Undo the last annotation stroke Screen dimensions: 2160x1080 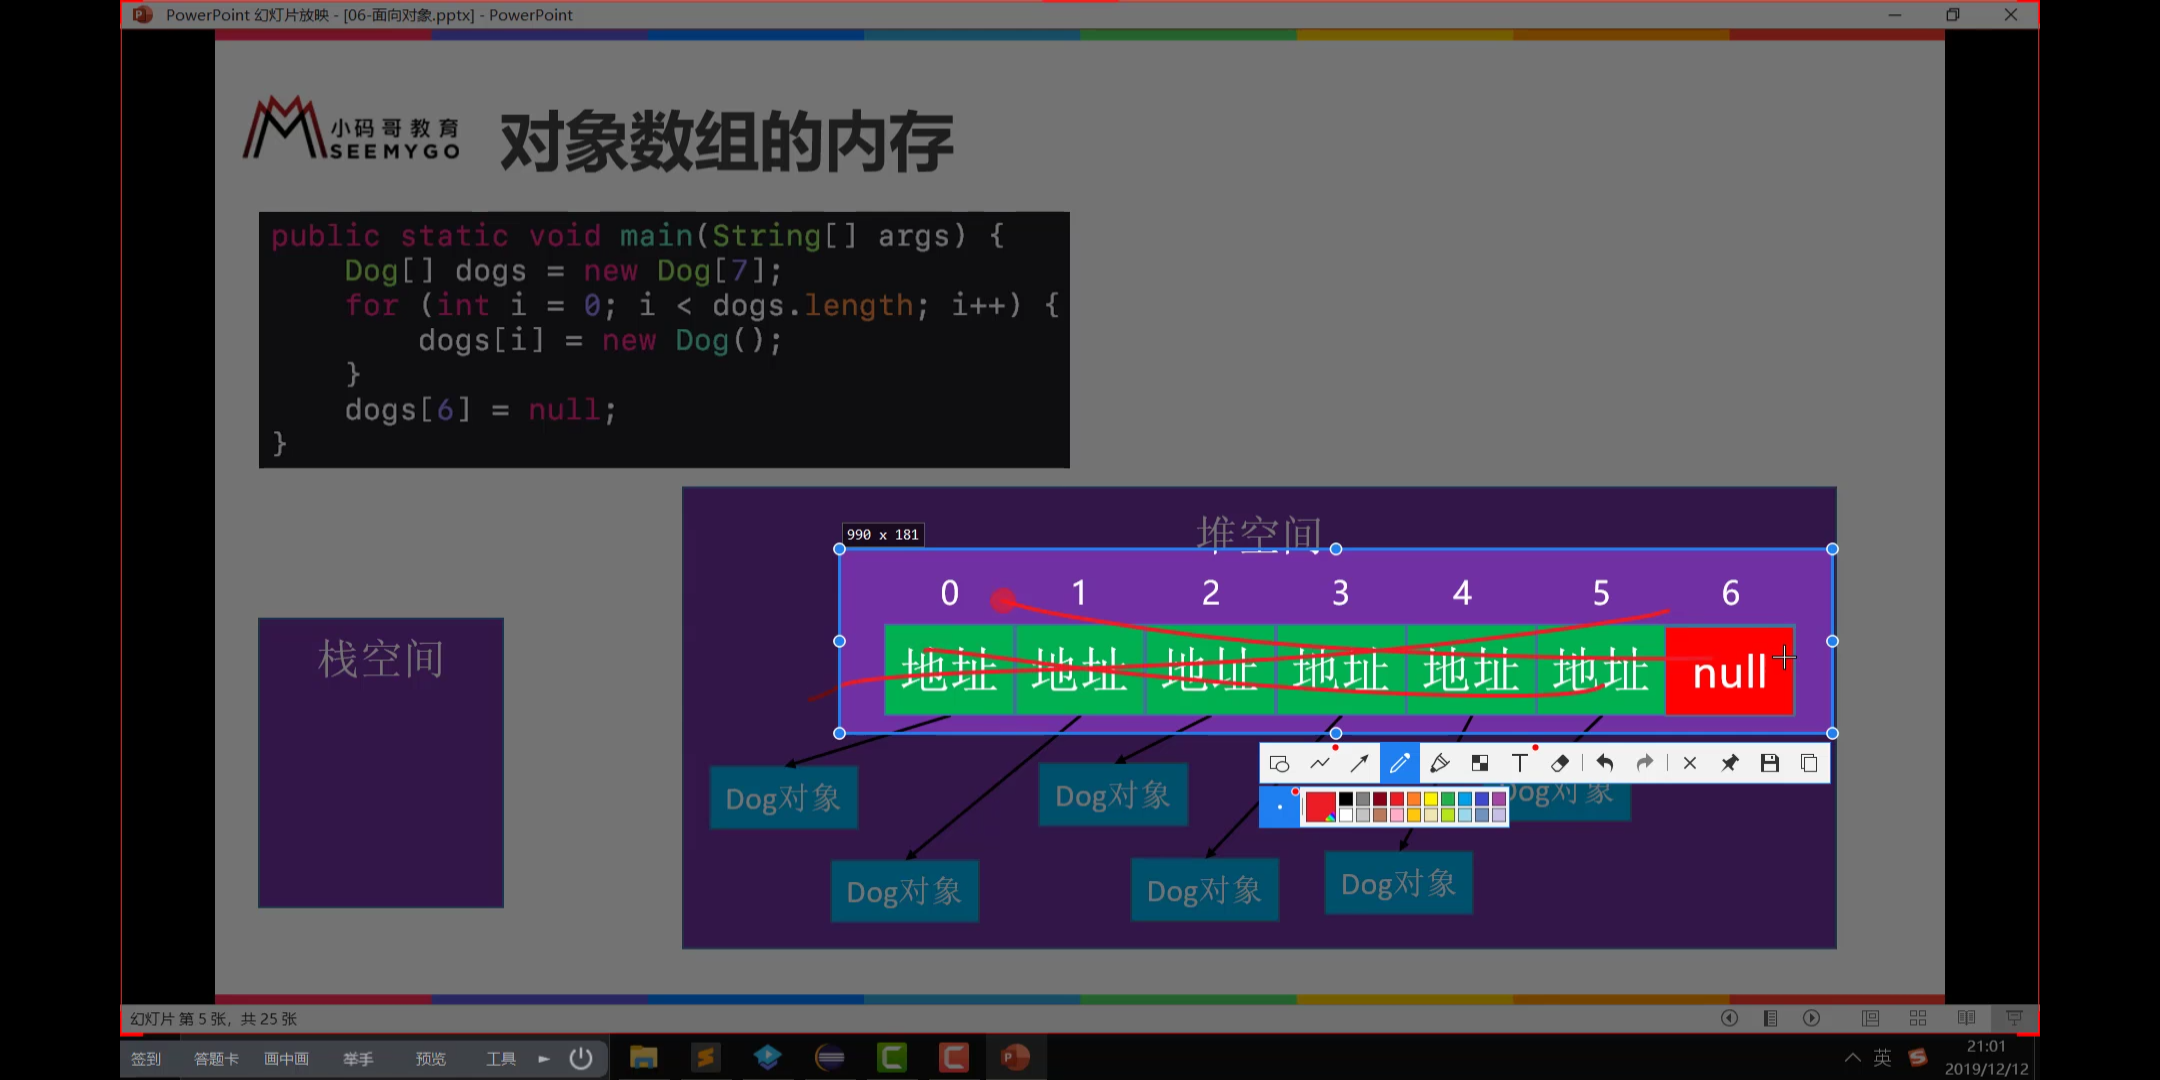point(1606,763)
